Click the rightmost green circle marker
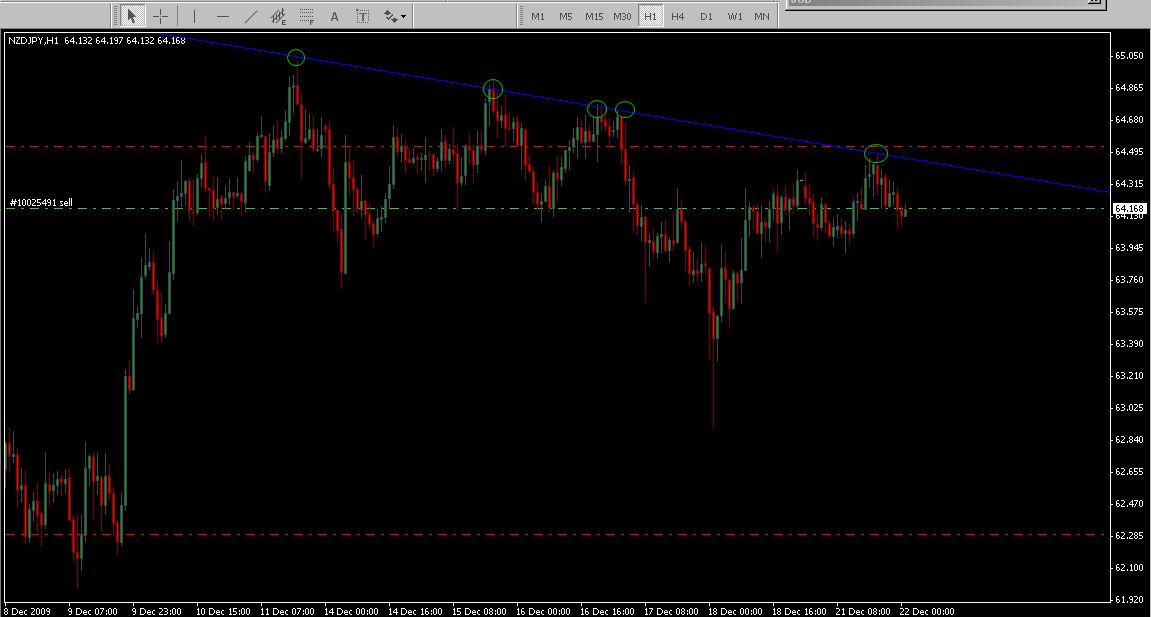The width and height of the screenshot is (1151, 617). (x=875, y=153)
